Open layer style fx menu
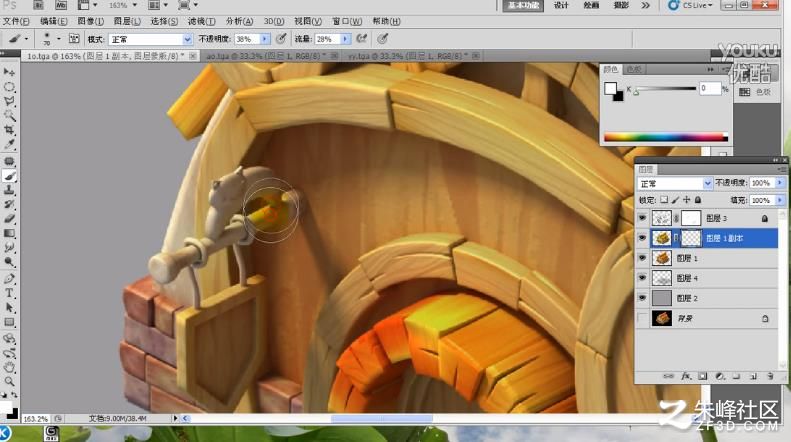The height and width of the screenshot is (442, 791). tap(686, 376)
